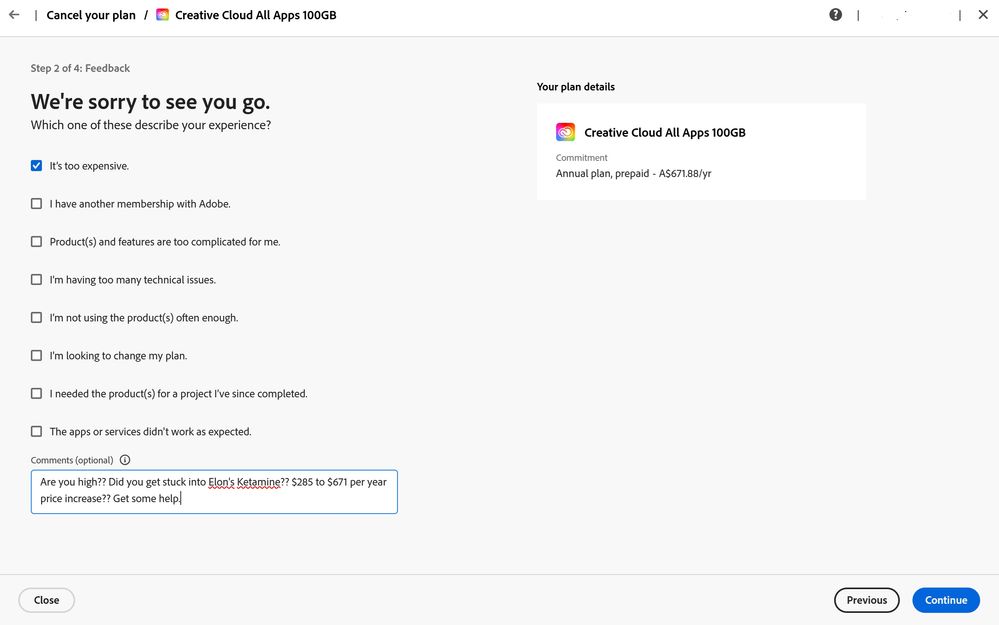Click the "Cancel your plan" breadcrumb

pyautogui.click(x=91, y=15)
